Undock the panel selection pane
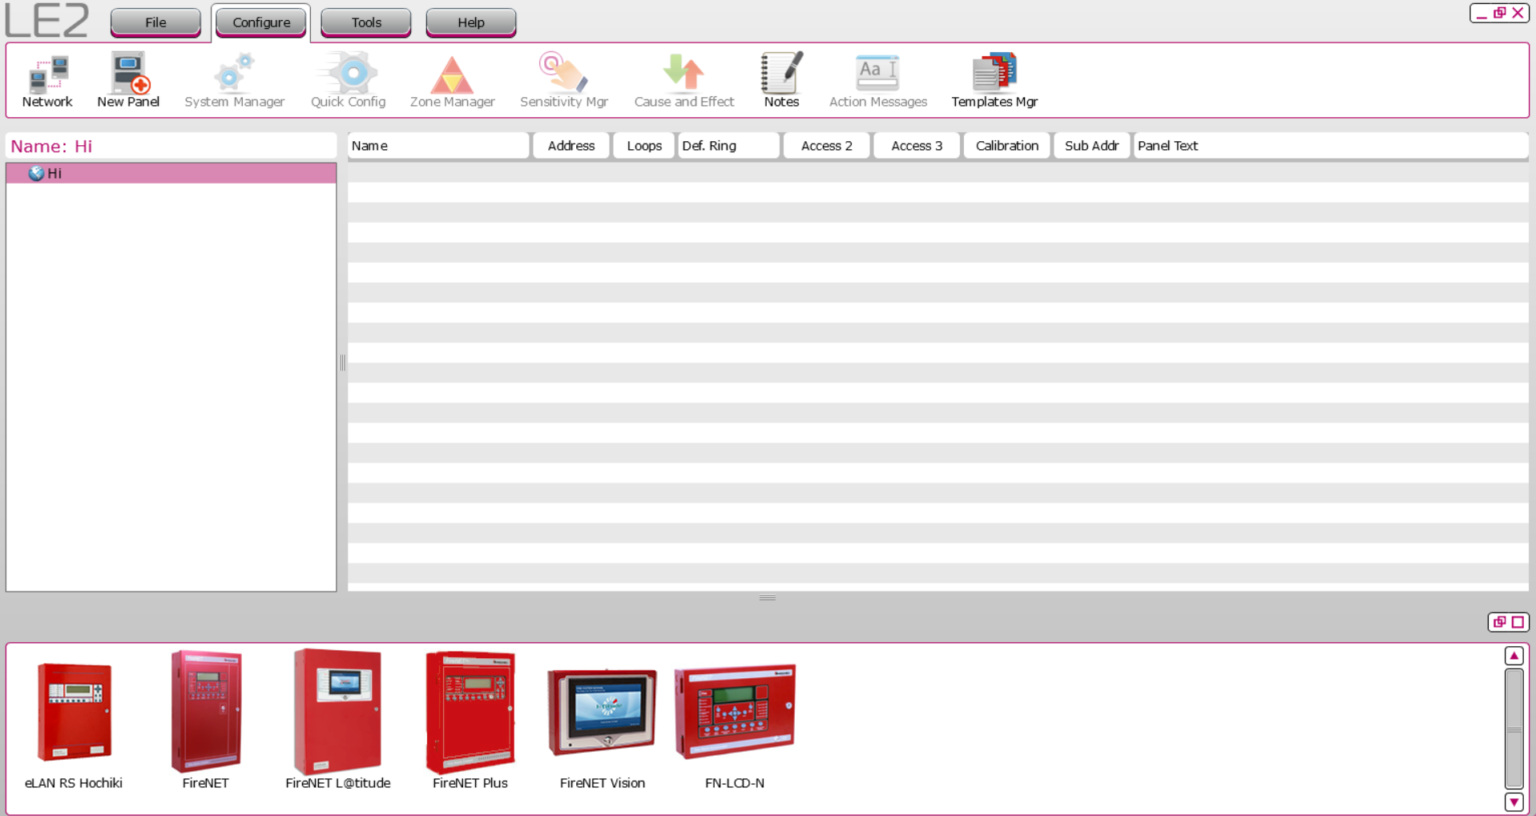 tap(1499, 621)
